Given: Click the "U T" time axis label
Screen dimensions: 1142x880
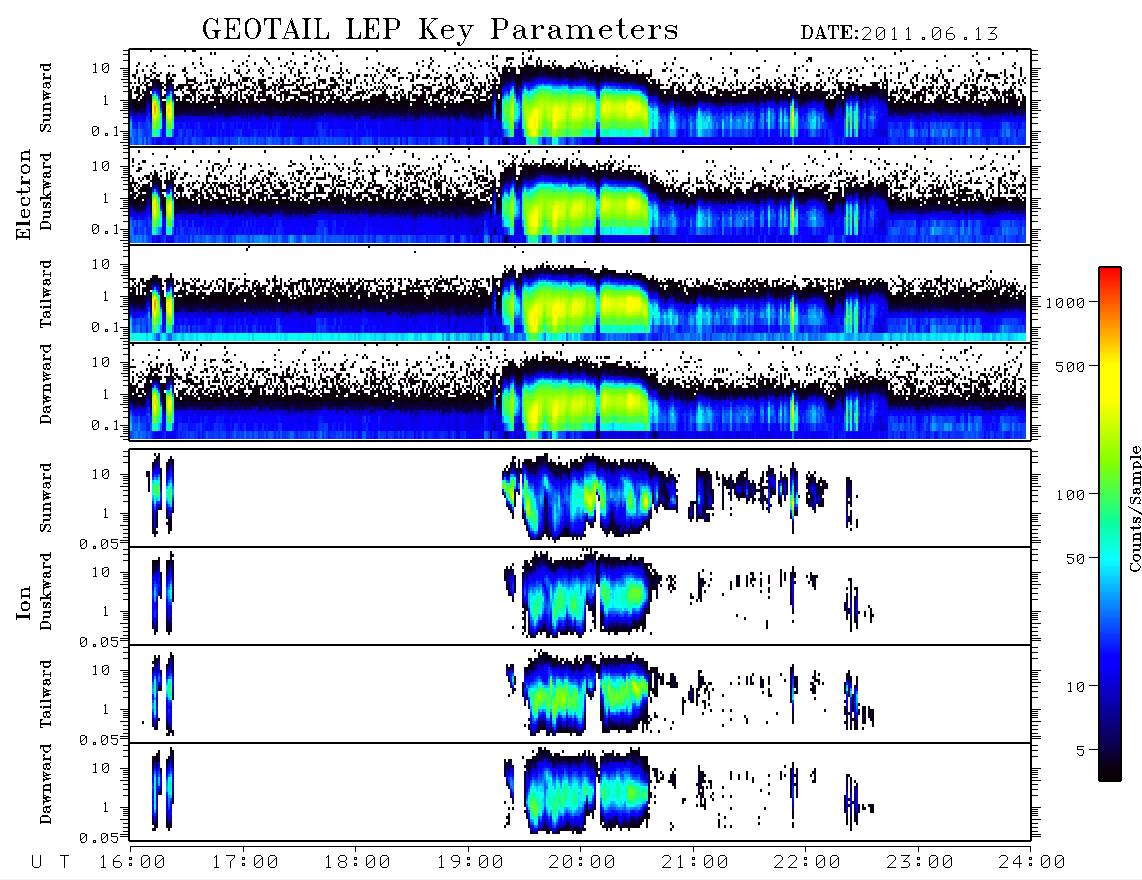Looking at the screenshot, I should 51,863.
